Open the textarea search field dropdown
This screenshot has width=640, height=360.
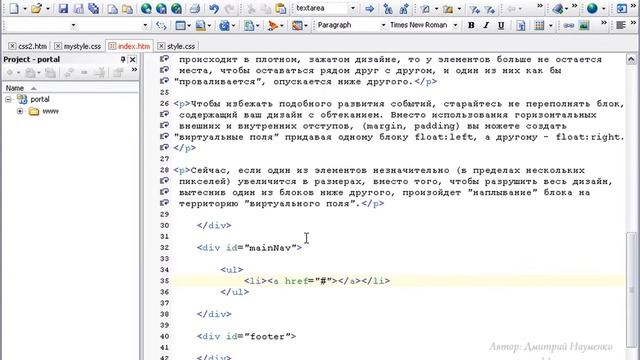(x=353, y=8)
